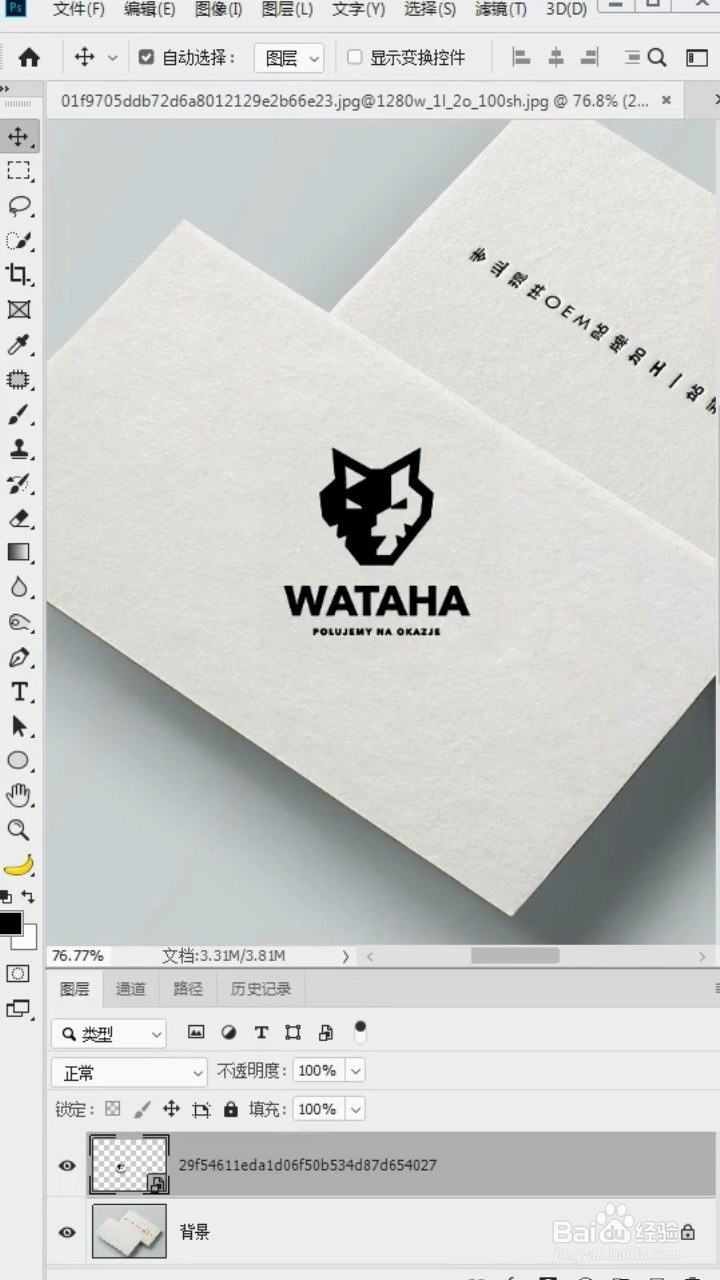Click the foreground color swatch
This screenshot has width=720, height=1280.
click(10, 922)
